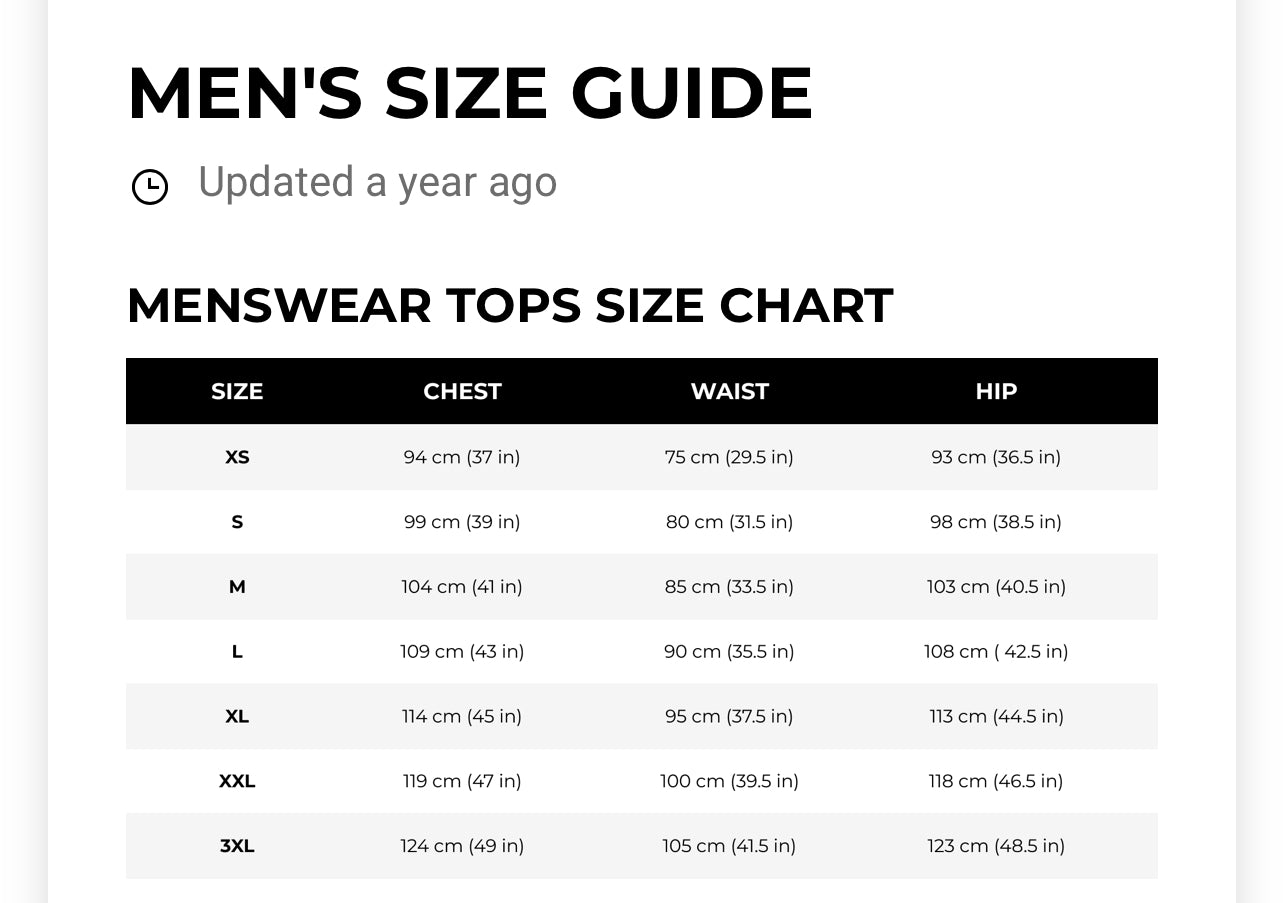This screenshot has width=1284, height=903.
Task: Select the 3XL size row label
Action: (x=237, y=846)
